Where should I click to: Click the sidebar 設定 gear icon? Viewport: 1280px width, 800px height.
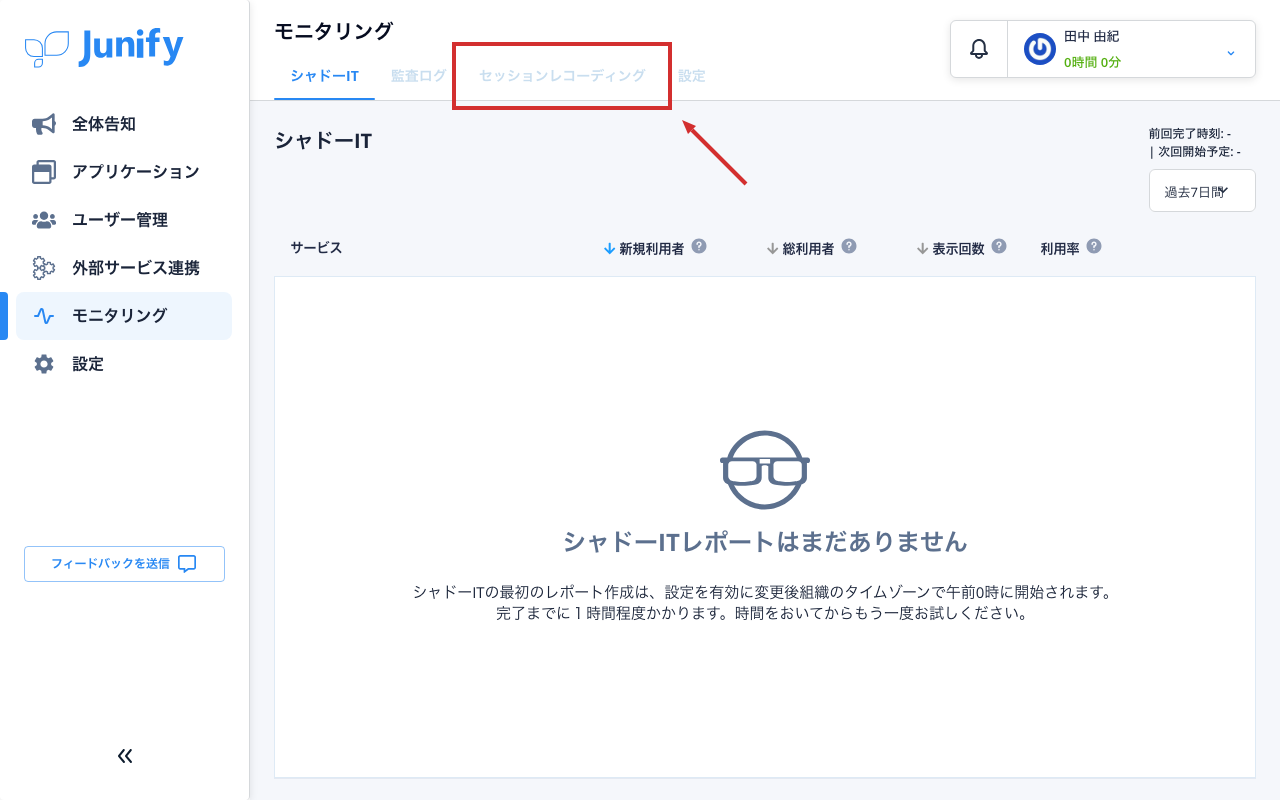coord(44,364)
